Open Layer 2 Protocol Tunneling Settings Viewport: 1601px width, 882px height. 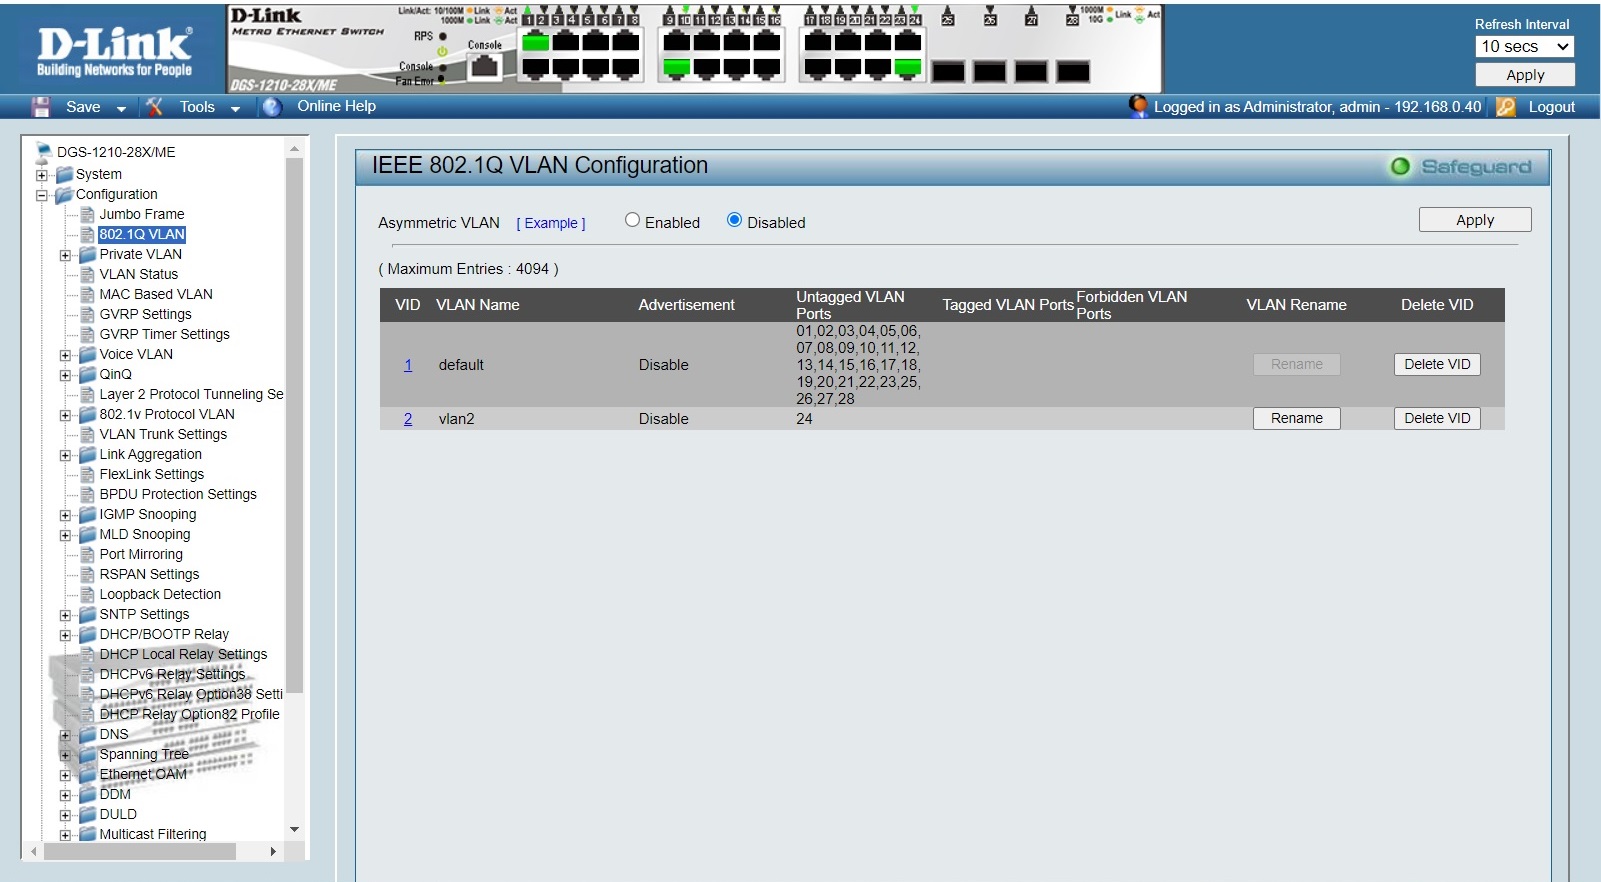pos(191,394)
